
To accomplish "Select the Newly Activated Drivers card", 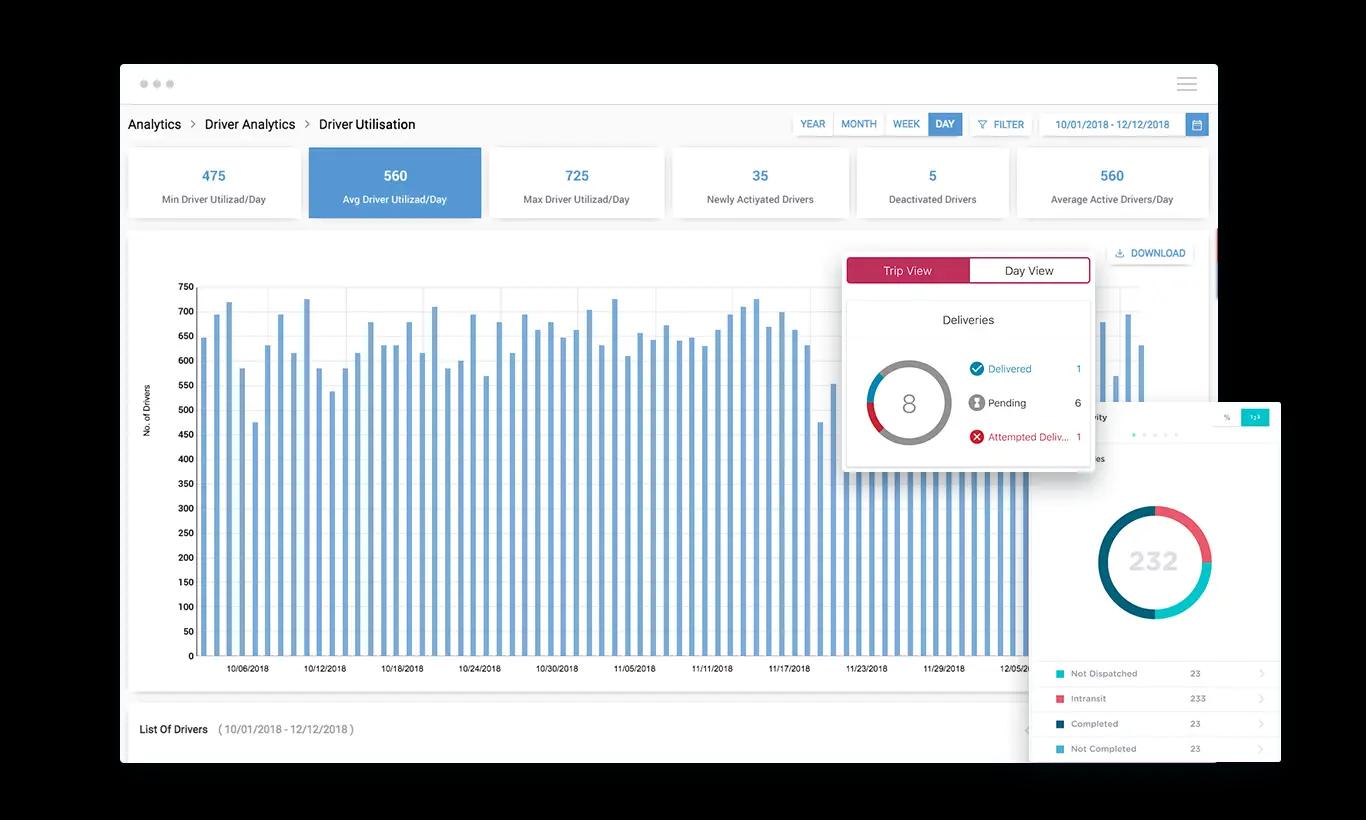I will [x=760, y=183].
